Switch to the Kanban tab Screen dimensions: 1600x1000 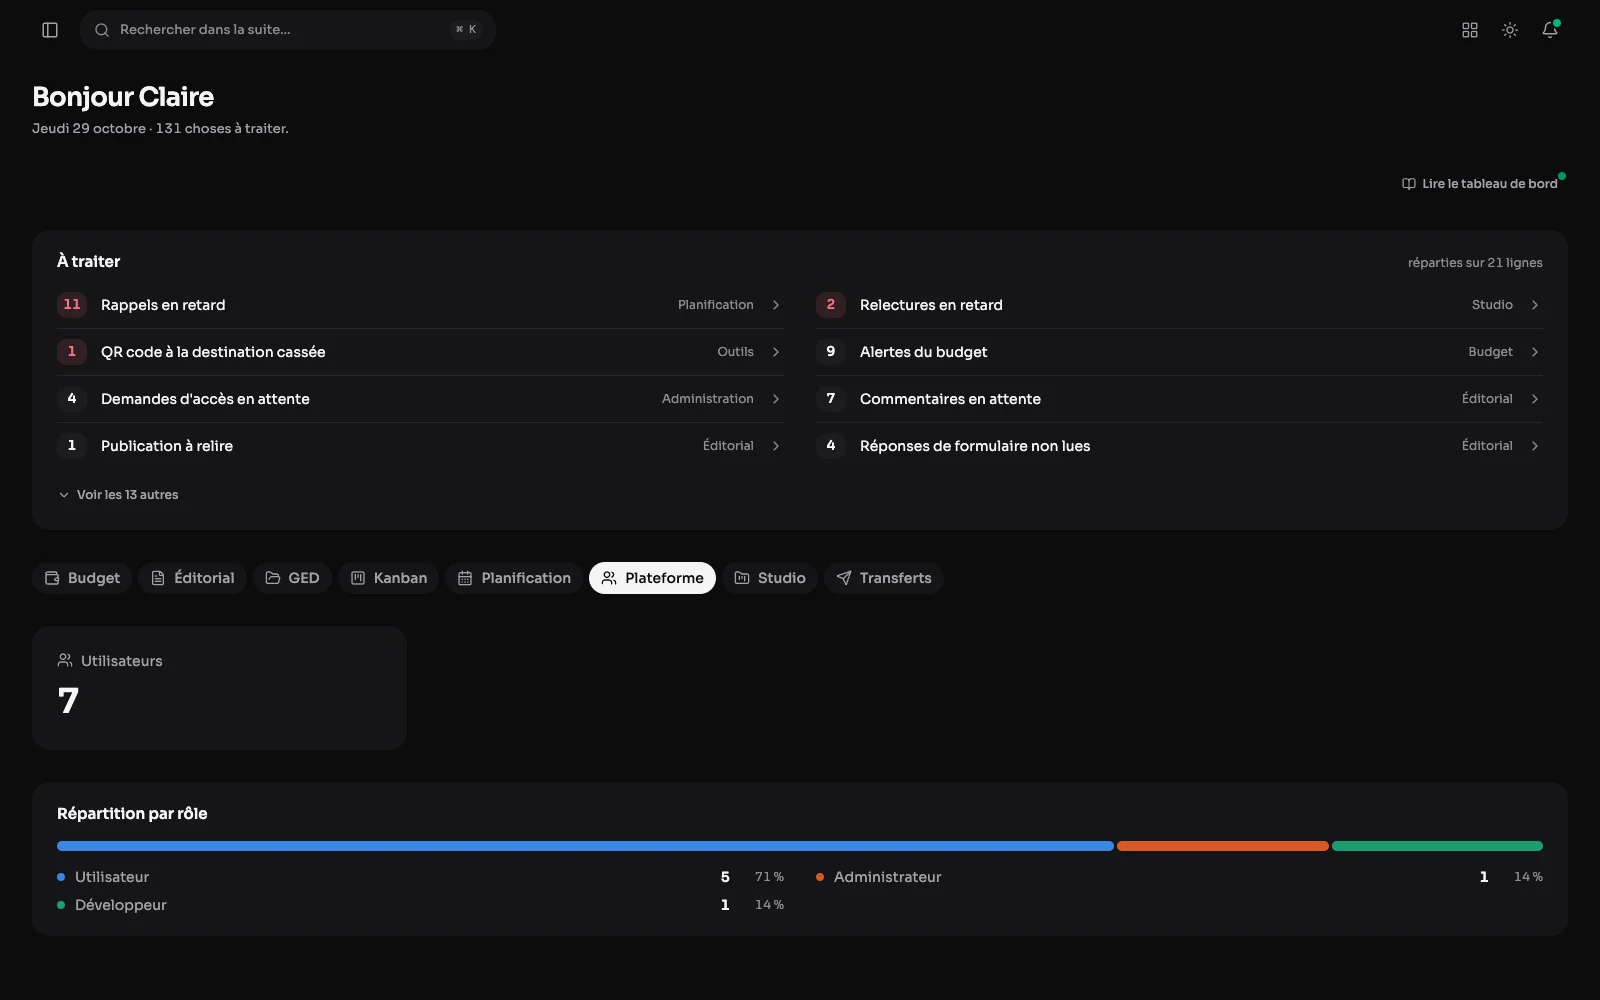pyautogui.click(x=388, y=578)
